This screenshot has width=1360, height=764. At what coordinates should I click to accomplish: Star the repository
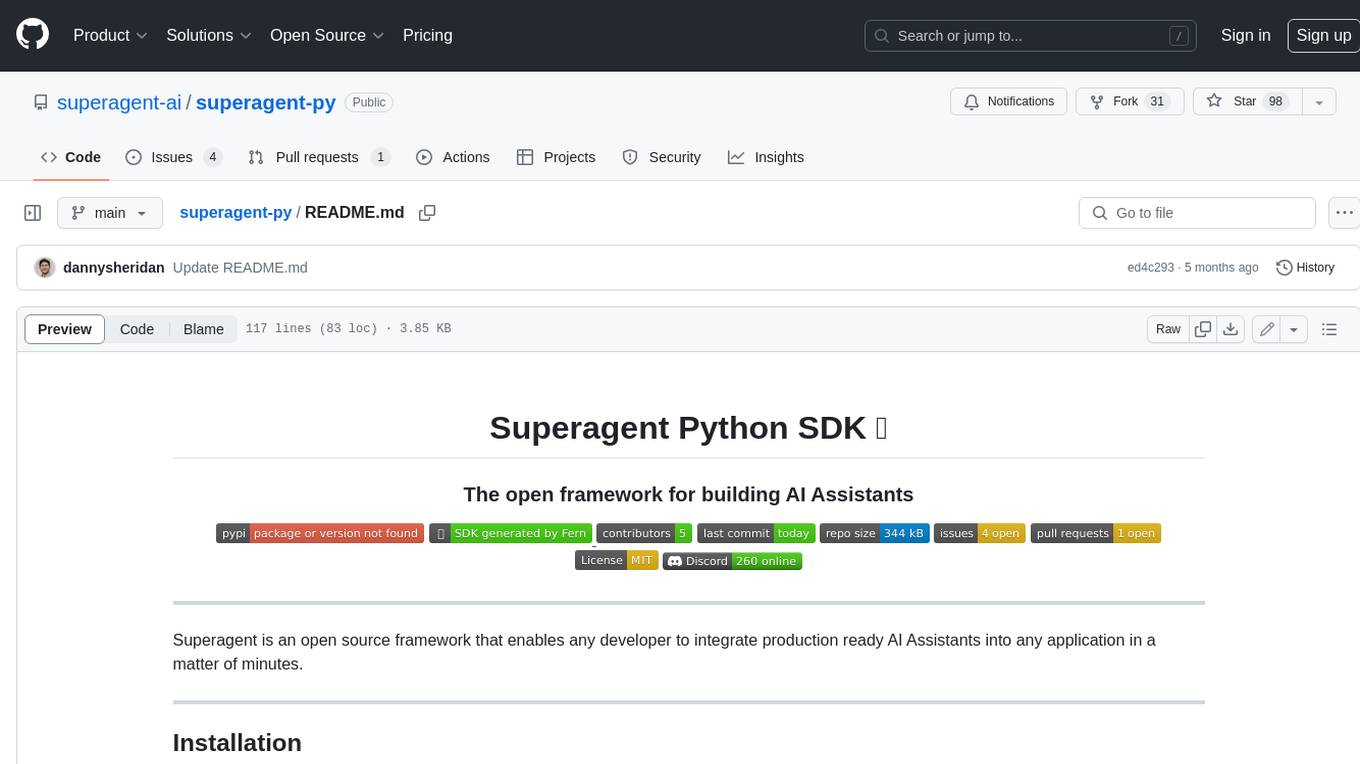pyautogui.click(x=1246, y=102)
